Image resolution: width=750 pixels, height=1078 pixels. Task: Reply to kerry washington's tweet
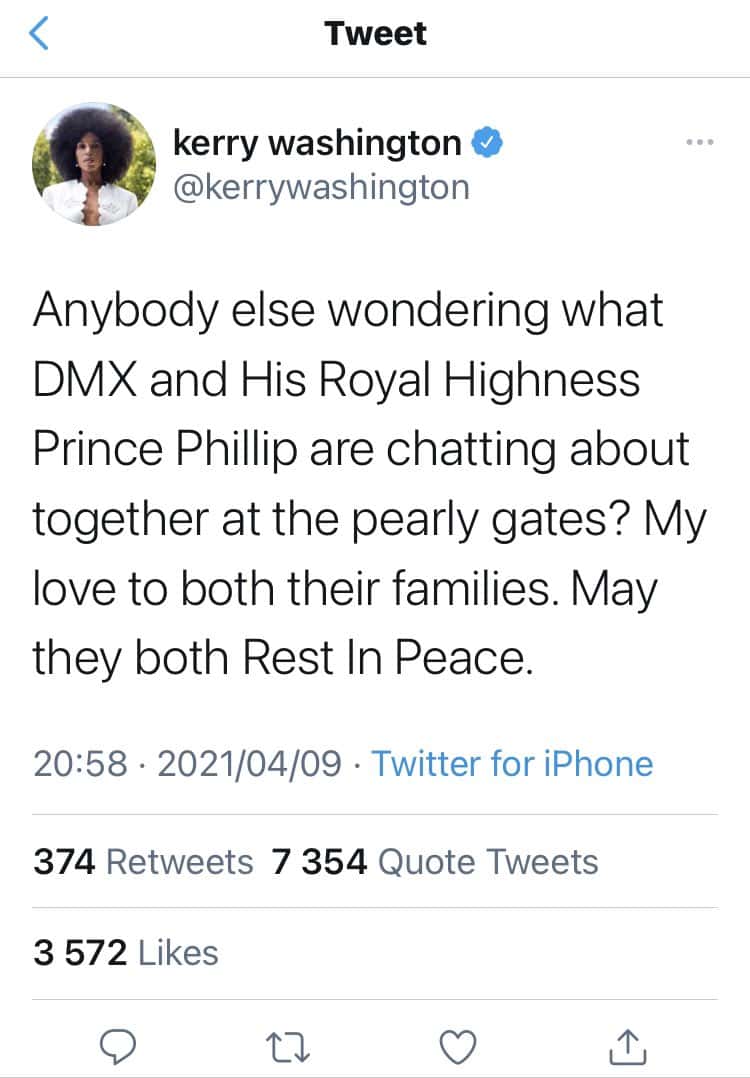123,1047
